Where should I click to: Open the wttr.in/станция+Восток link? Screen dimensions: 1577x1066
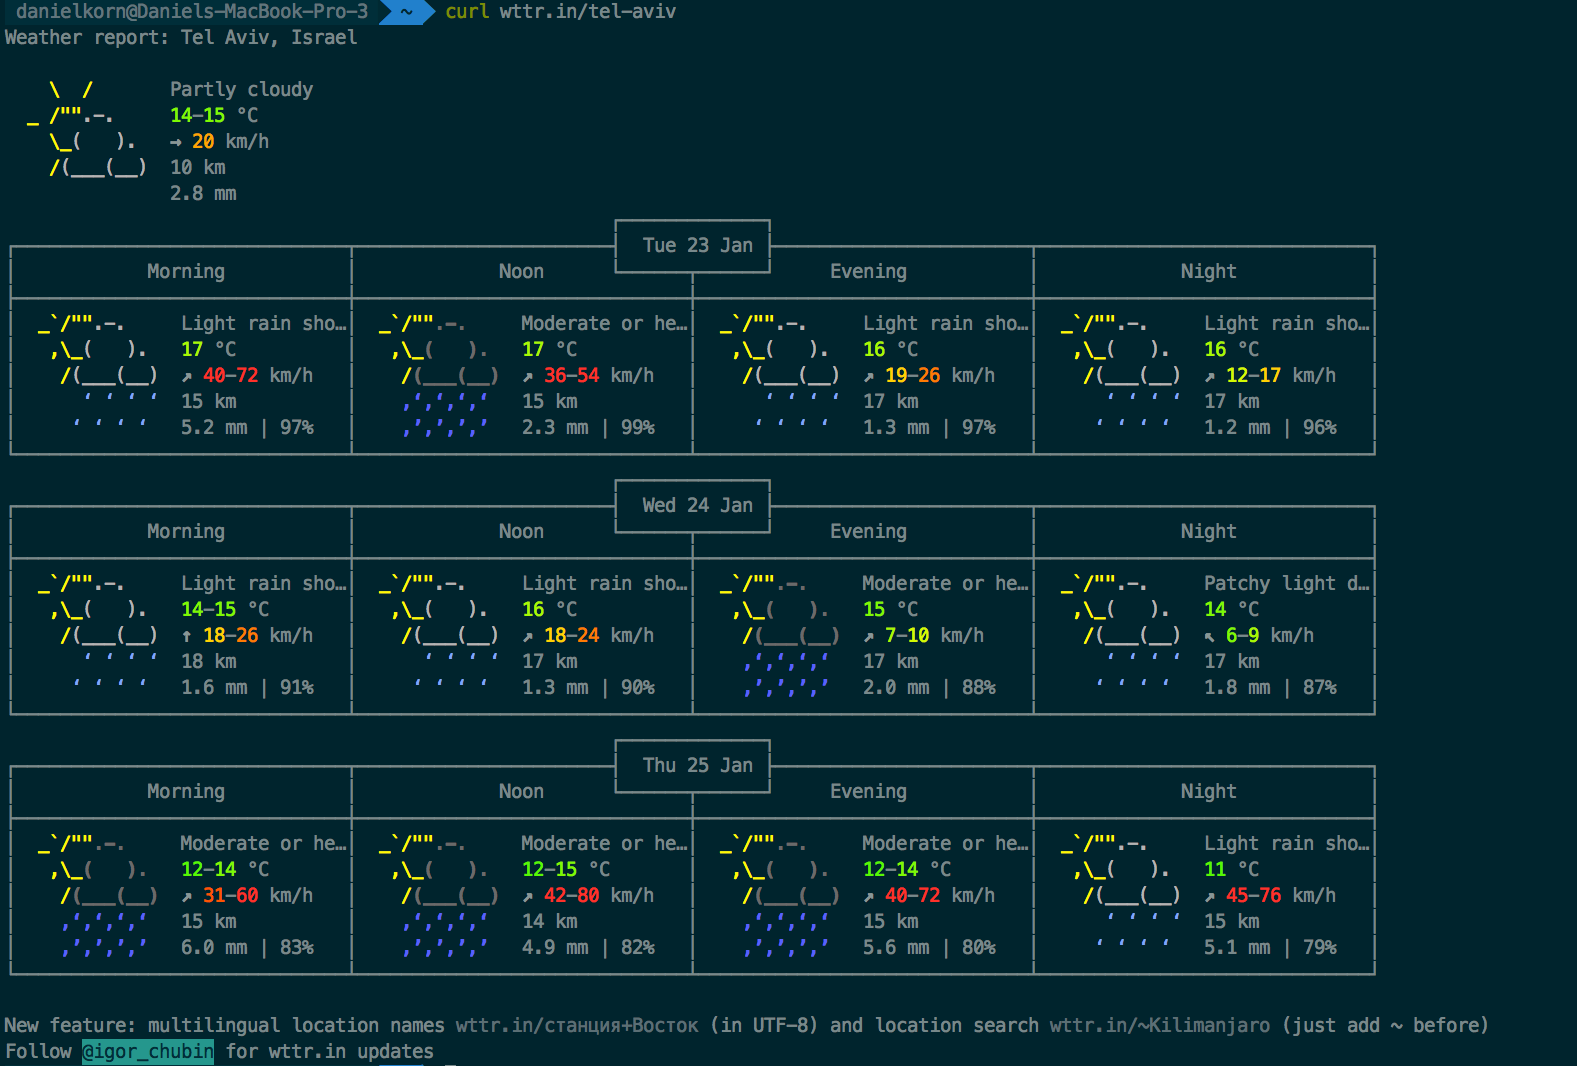(x=577, y=1025)
